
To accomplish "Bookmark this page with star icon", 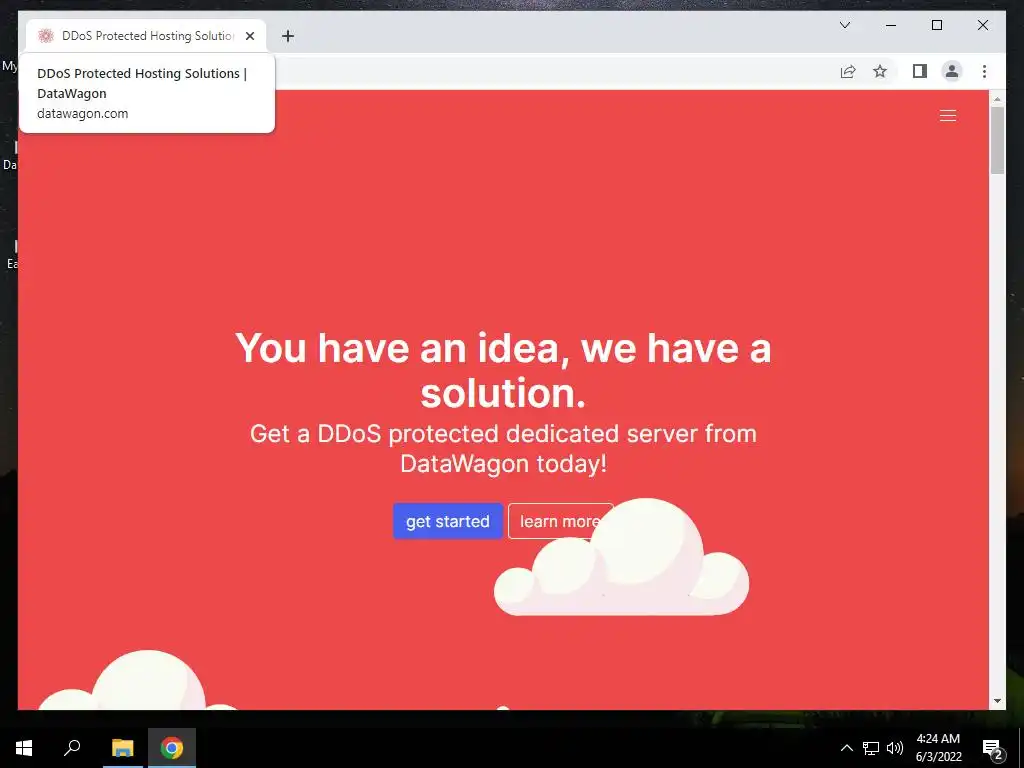I will 880,71.
